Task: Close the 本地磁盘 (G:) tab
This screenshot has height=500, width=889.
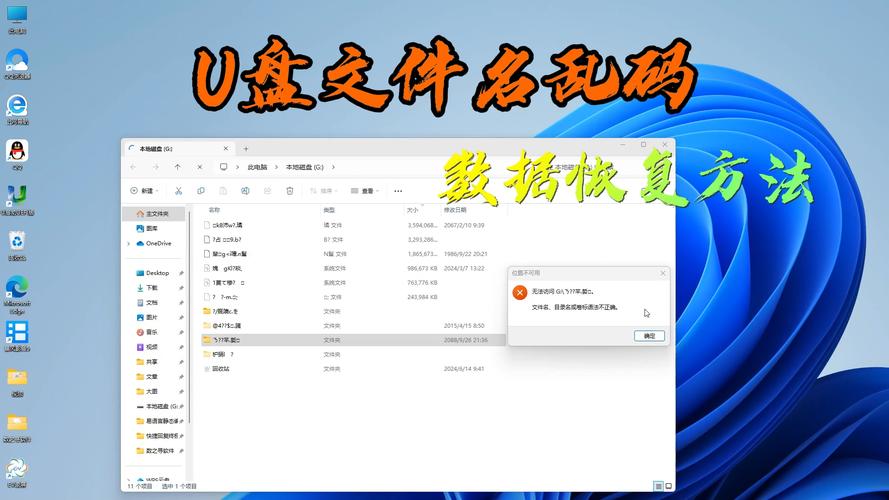Action: pyautogui.click(x=226, y=149)
